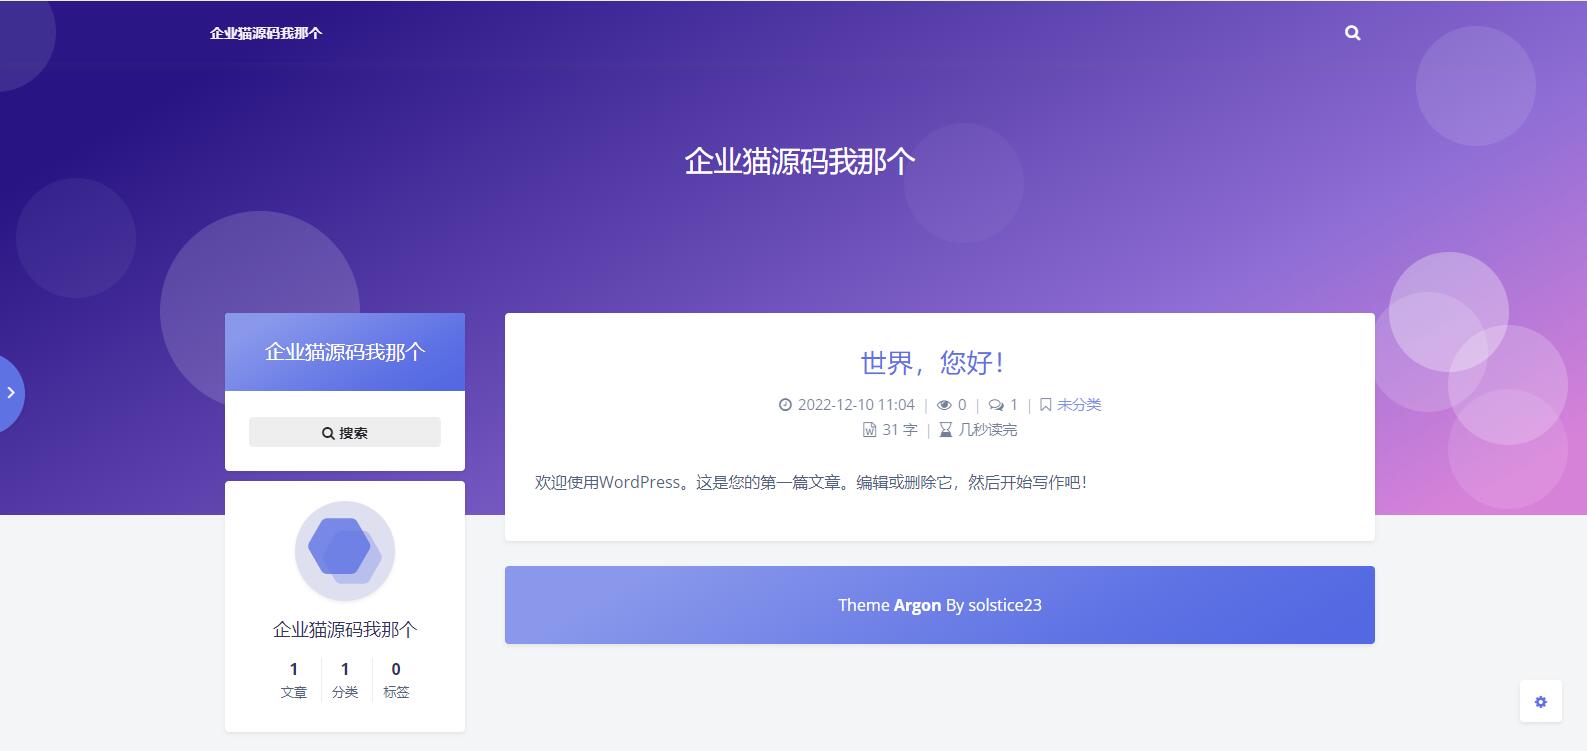Screen dimensions: 1587x751
Task: Open the post titled 世界，您好！
Action: pos(931,362)
